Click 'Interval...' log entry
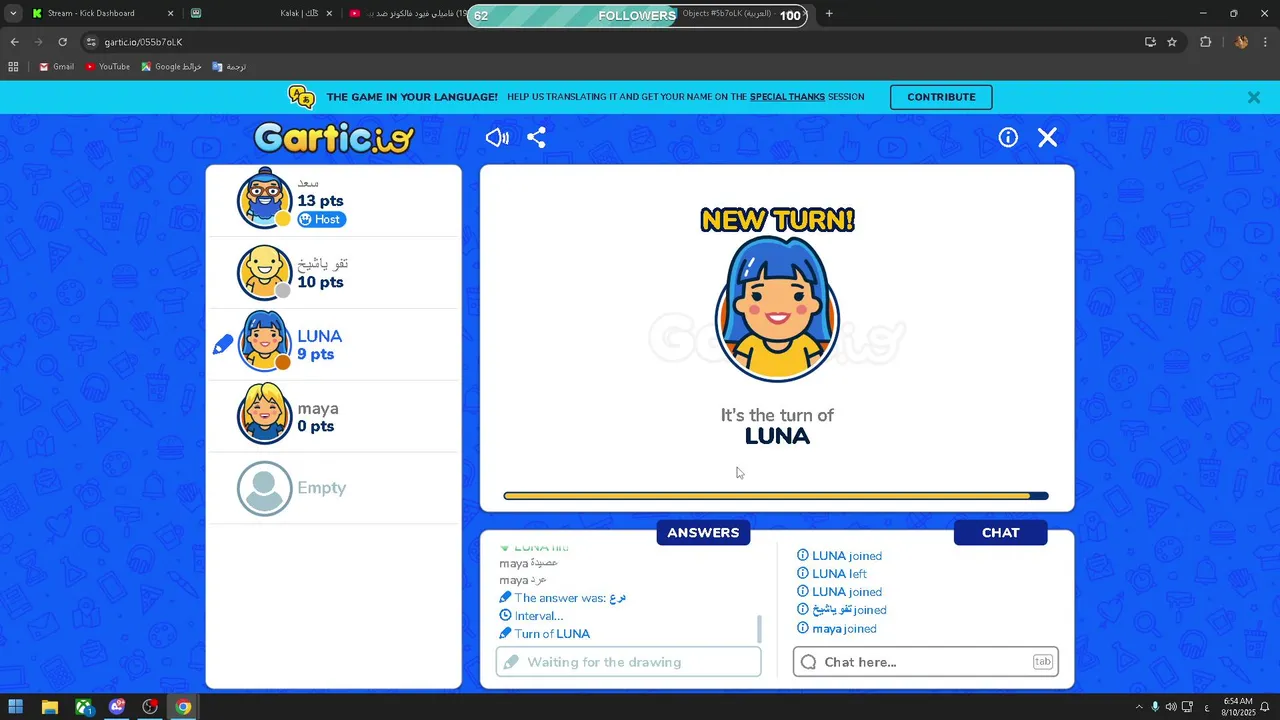Image resolution: width=1280 pixels, height=720 pixels. 531,616
